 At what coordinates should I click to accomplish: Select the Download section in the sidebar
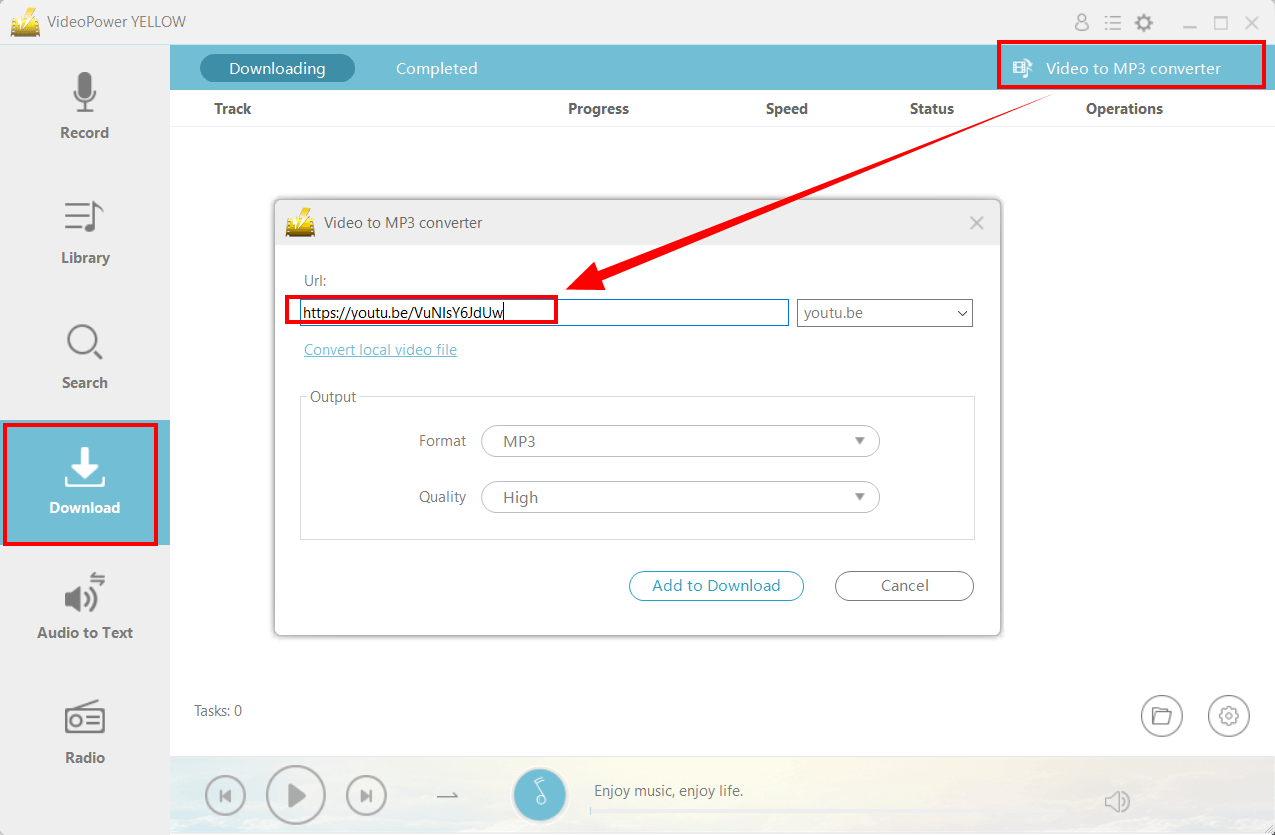84,483
